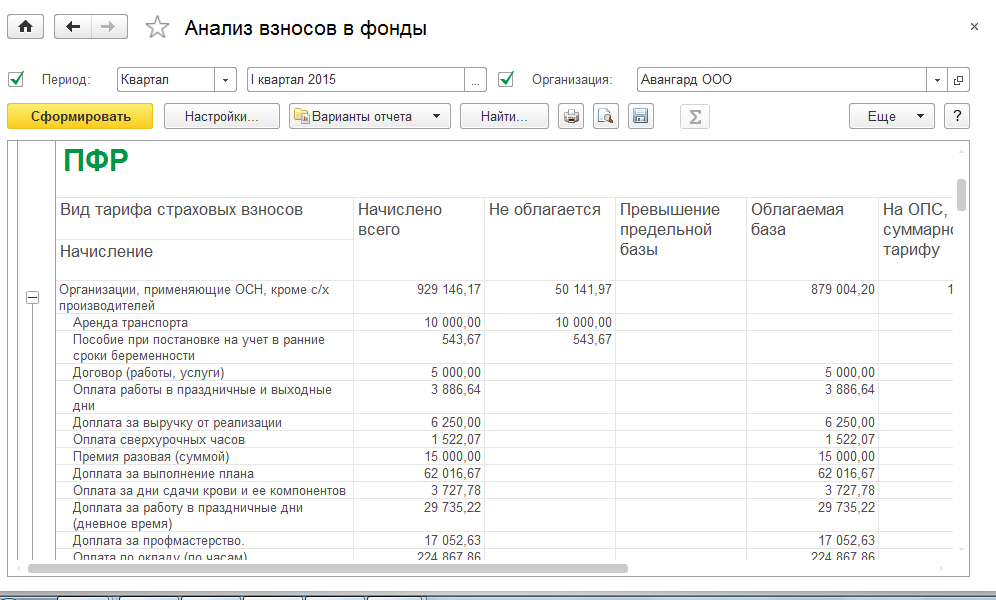Viewport: 996px width, 600px height.
Task: Go back with the left arrow
Action: coord(72,28)
